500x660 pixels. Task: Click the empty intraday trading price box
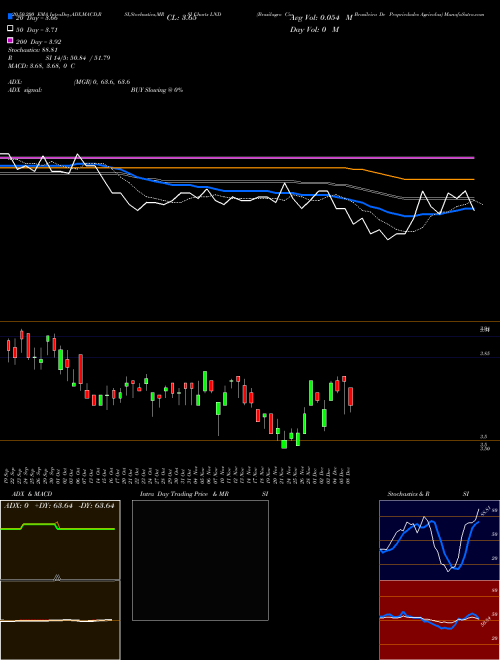[200, 560]
